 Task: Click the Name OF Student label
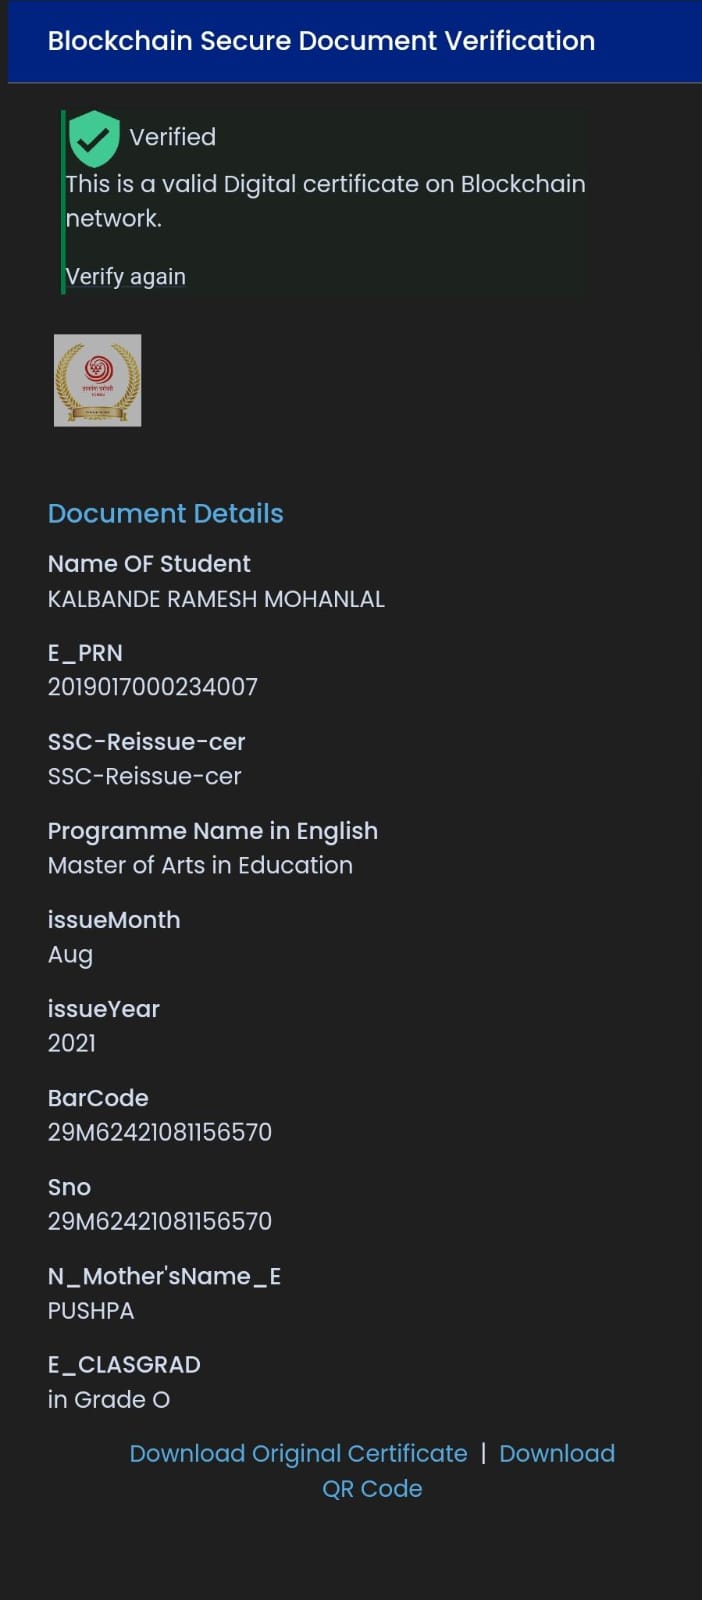coord(149,564)
